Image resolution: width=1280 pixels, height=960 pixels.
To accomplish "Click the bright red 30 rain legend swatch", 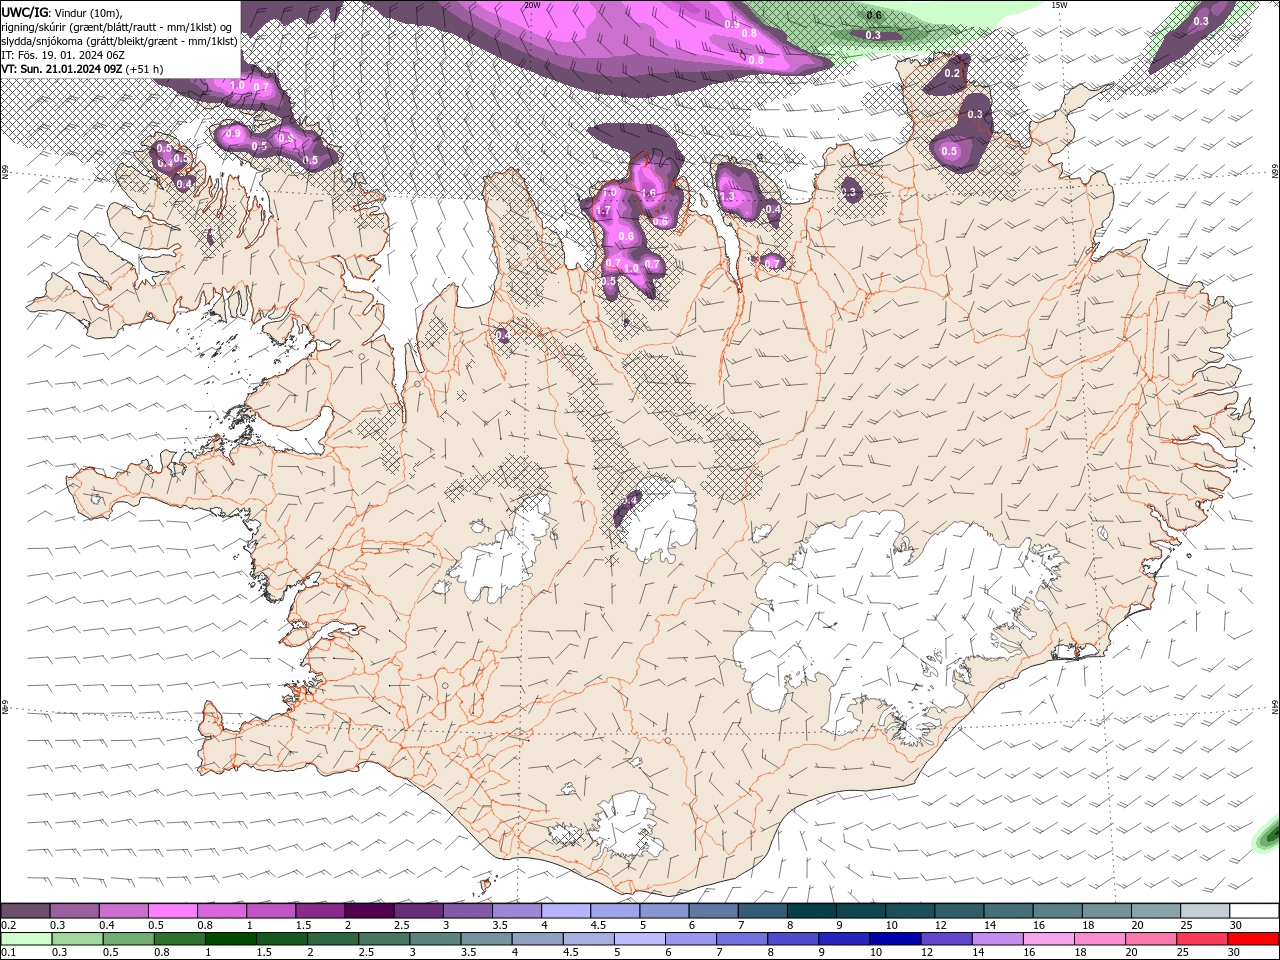I will pyautogui.click(x=1253, y=939).
